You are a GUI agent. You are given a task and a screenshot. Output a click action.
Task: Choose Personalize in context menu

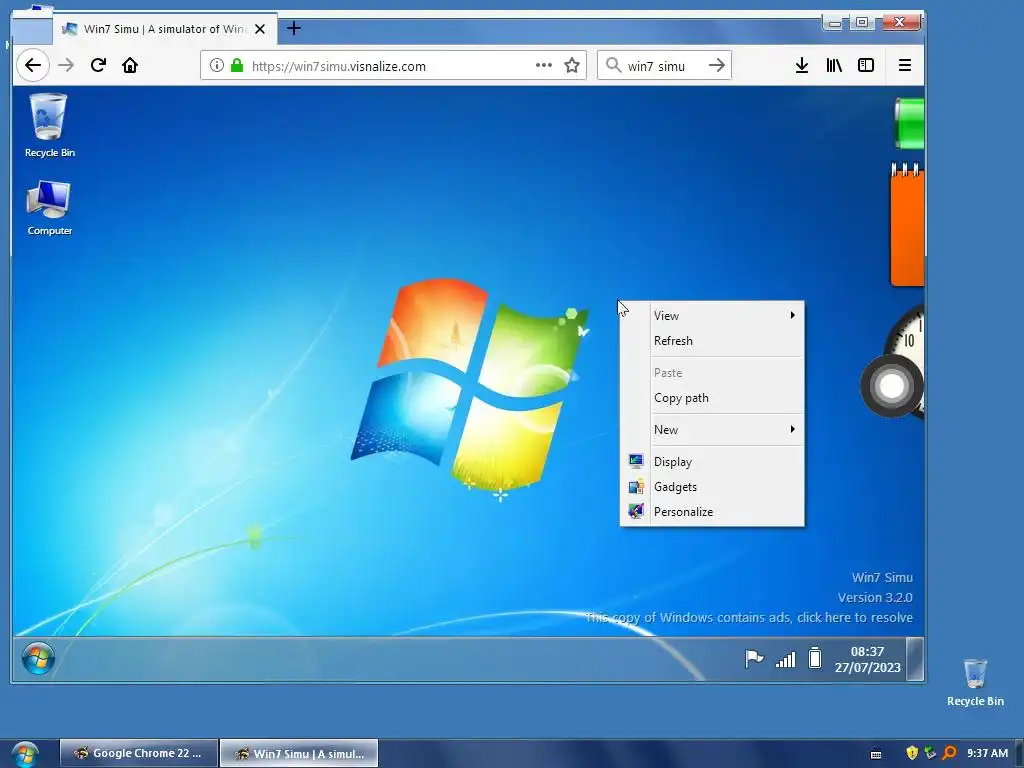point(712,512)
